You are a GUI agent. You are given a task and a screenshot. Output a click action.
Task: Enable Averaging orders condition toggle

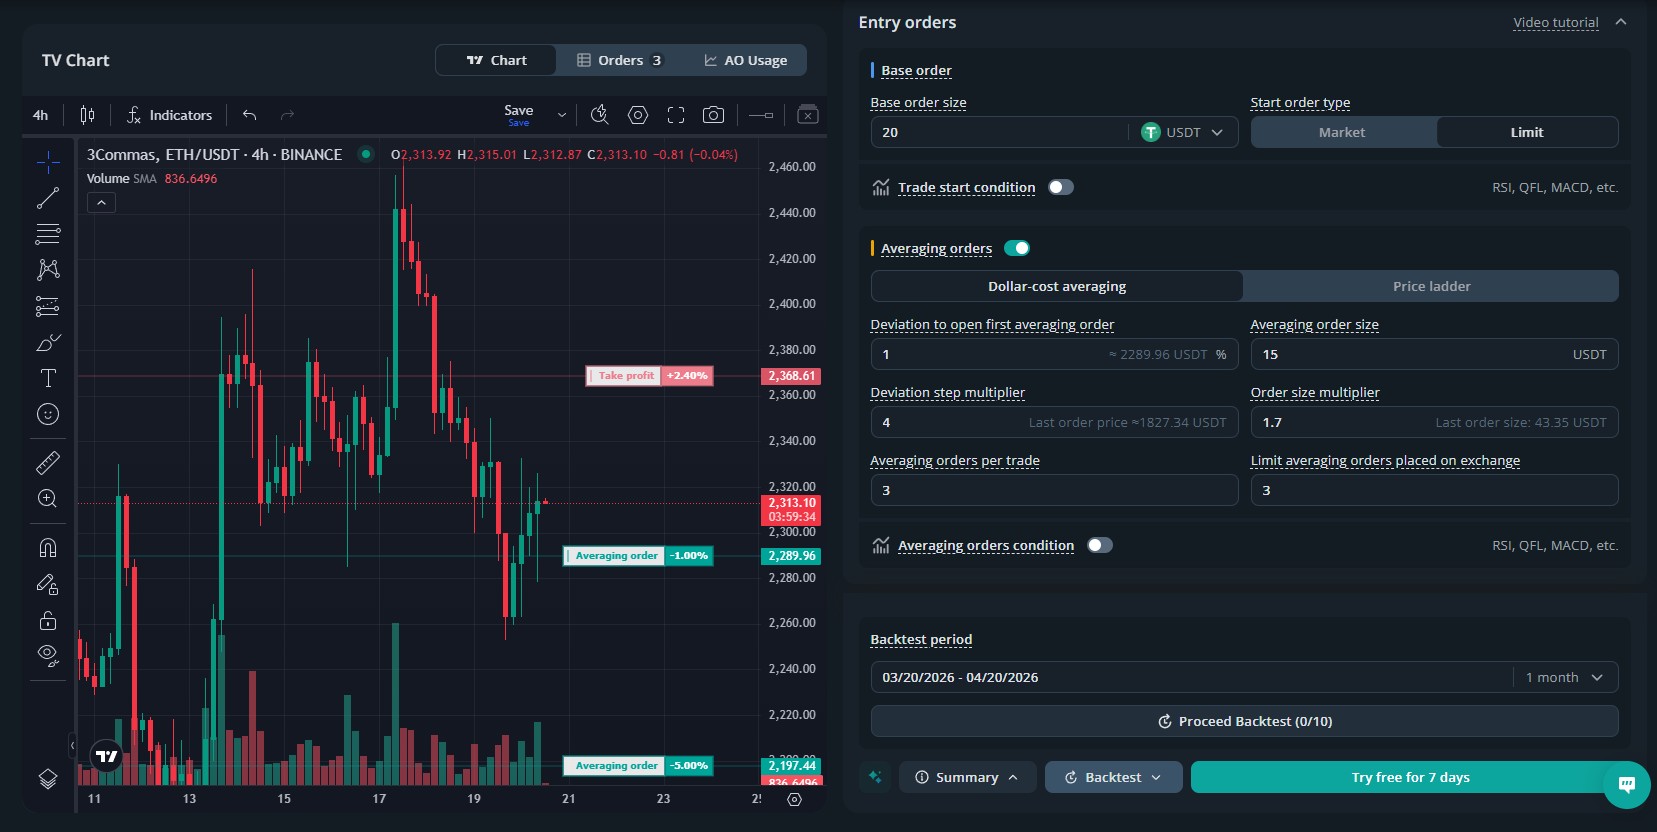coord(1100,545)
